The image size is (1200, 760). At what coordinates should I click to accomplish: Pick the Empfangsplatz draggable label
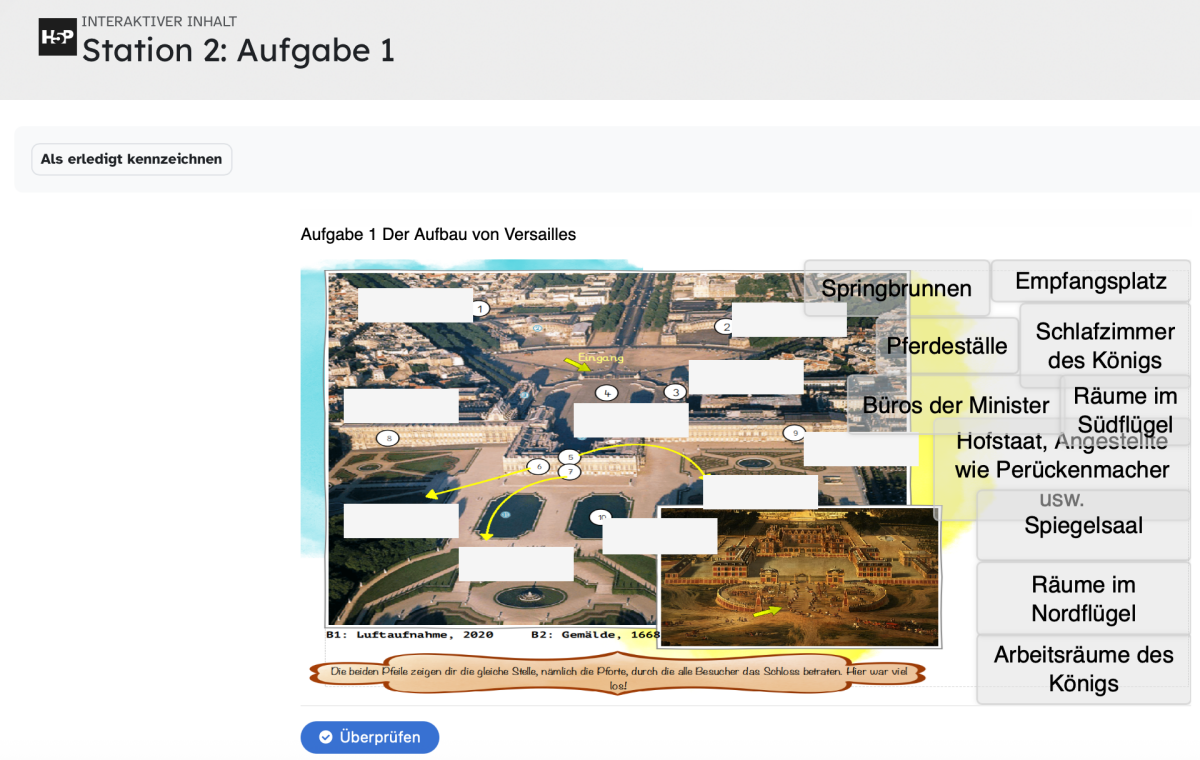pyautogui.click(x=1090, y=281)
